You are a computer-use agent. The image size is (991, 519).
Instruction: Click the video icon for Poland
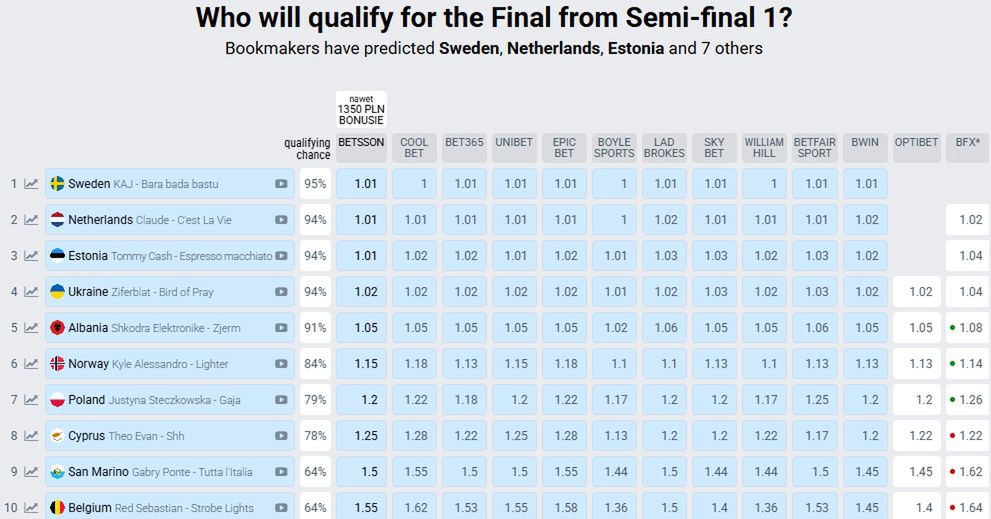click(281, 400)
